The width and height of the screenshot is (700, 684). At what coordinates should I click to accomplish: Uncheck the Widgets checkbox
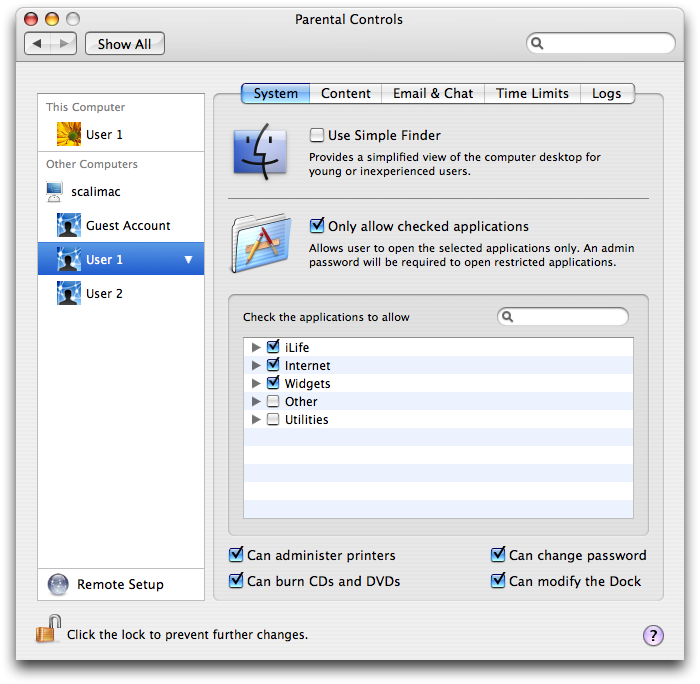pos(273,383)
